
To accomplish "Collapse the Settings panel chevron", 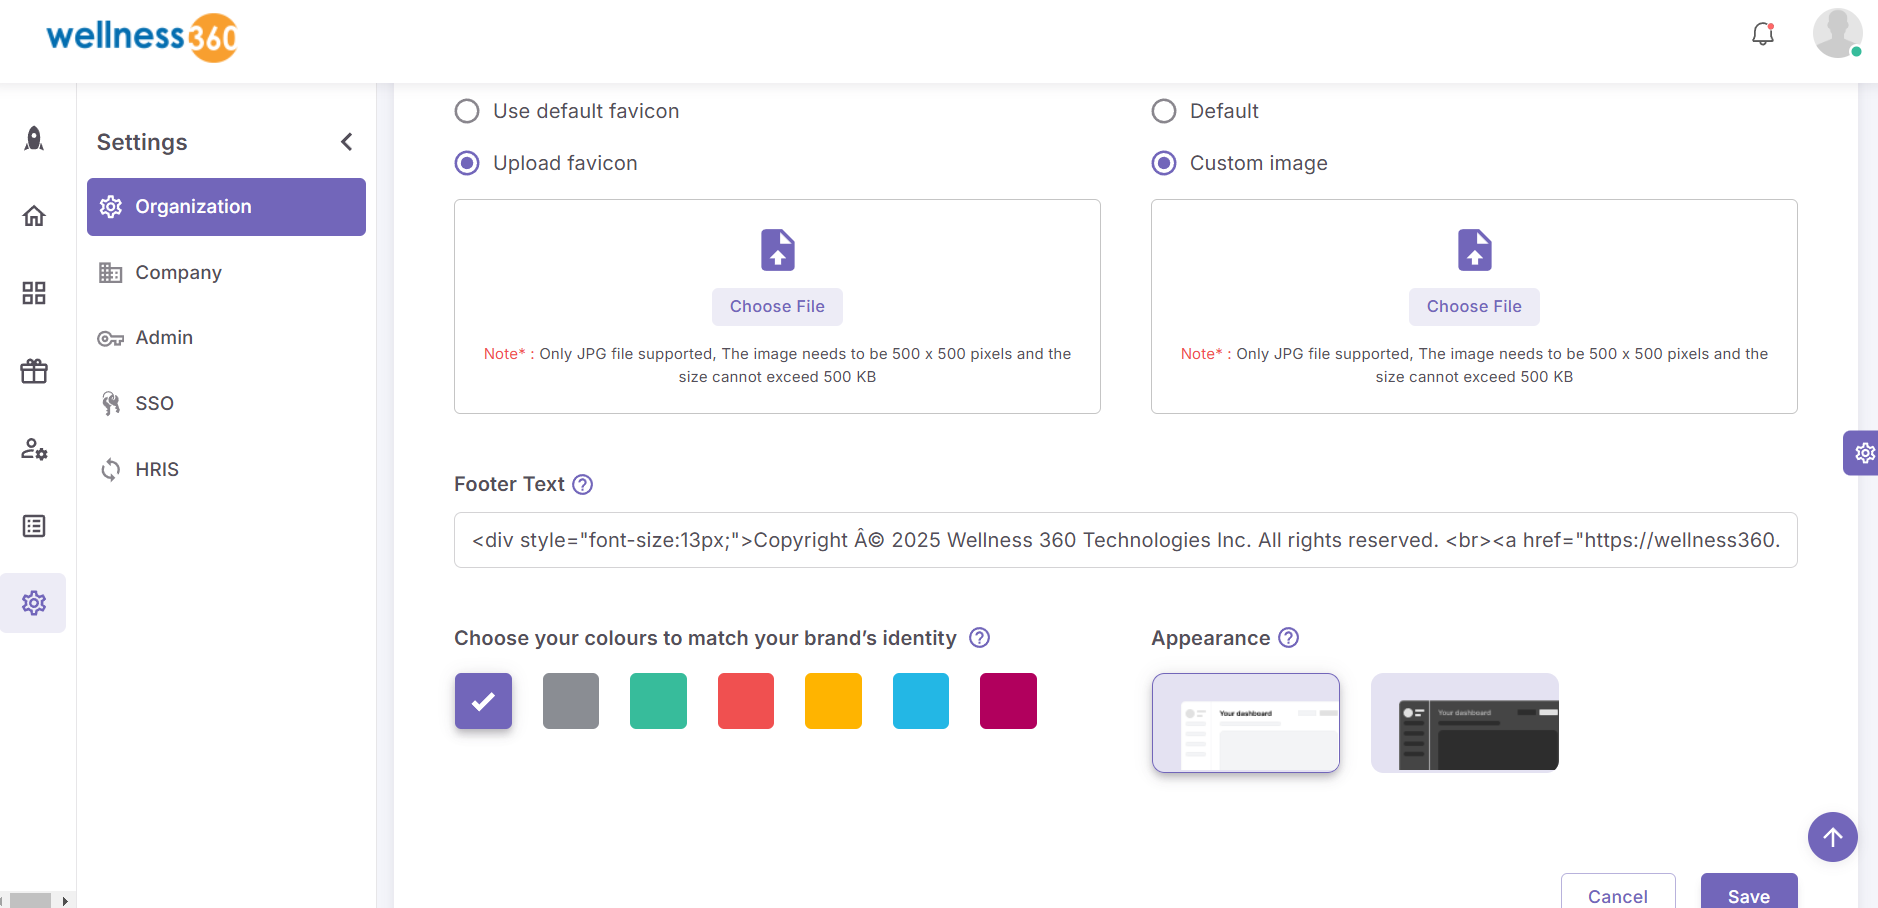I will point(347,142).
